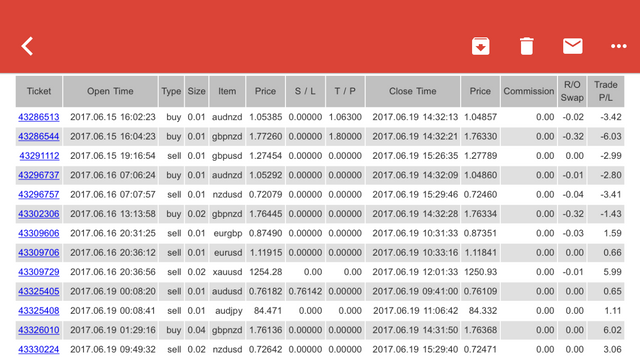Select the stop loss value 0.76142
Screen dimensions: 640x360
coord(305,291)
